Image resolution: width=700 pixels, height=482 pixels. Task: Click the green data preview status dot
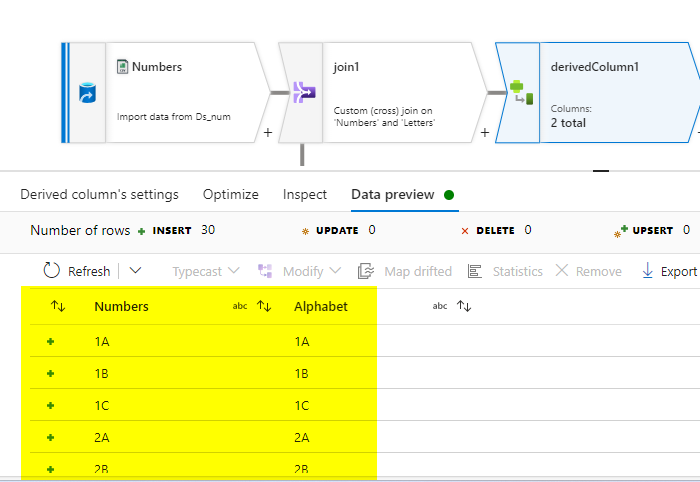click(x=449, y=195)
